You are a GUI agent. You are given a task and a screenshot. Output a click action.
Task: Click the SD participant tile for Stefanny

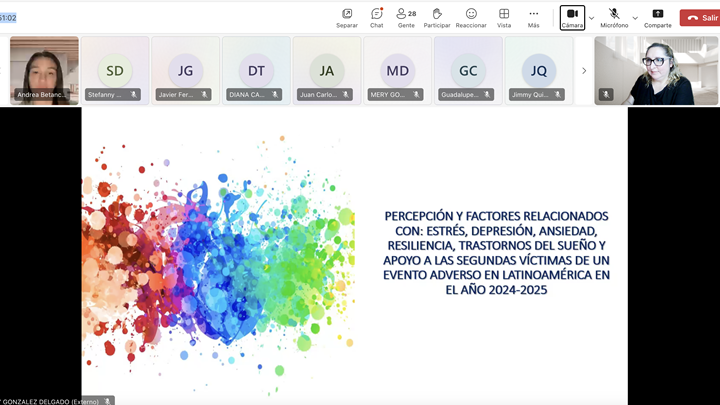(x=115, y=71)
